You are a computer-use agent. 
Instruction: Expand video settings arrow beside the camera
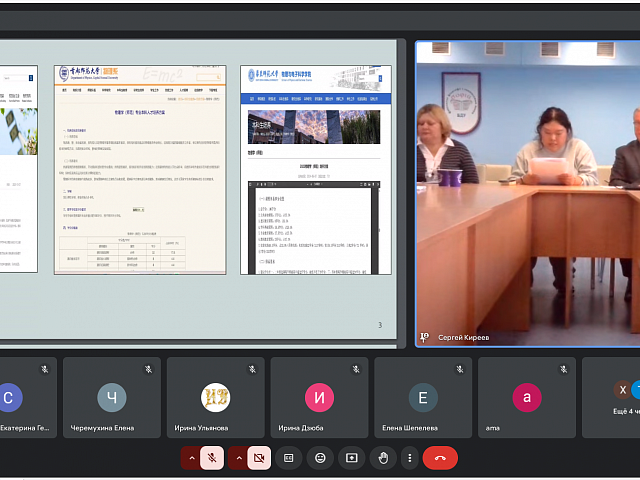237,457
